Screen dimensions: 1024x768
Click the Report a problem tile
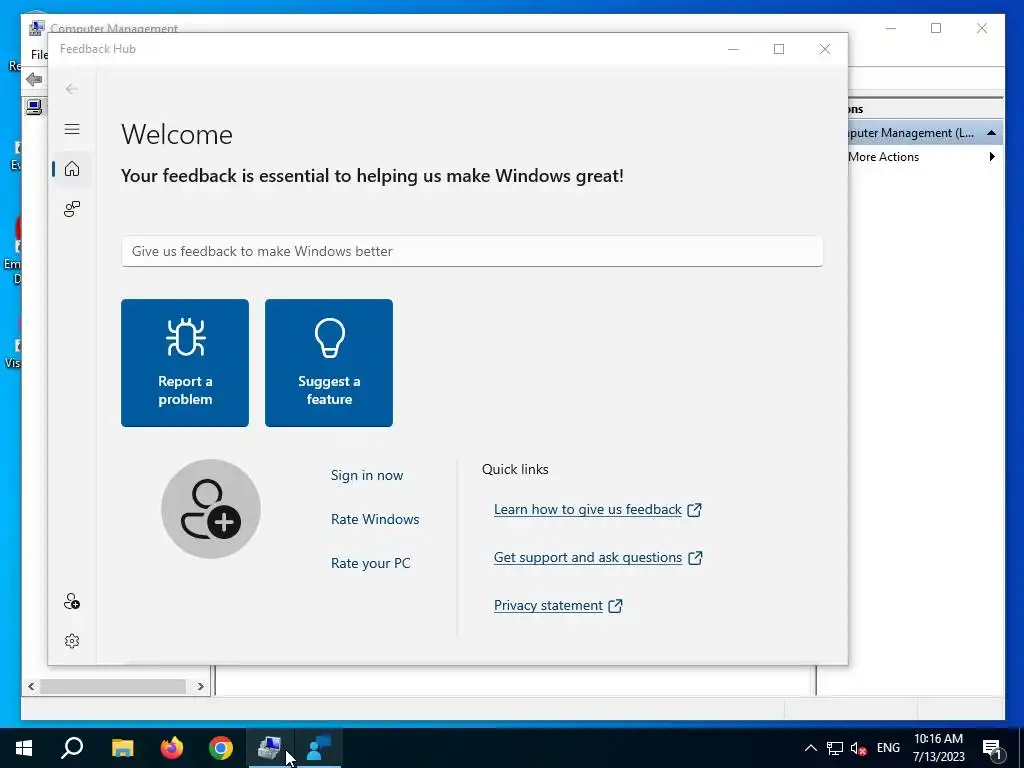click(185, 363)
